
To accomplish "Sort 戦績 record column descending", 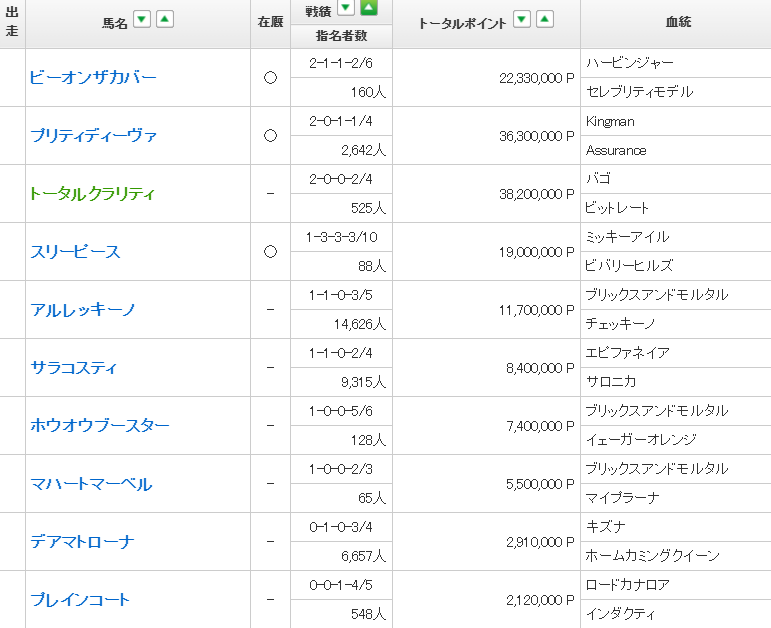I will pyautogui.click(x=346, y=9).
